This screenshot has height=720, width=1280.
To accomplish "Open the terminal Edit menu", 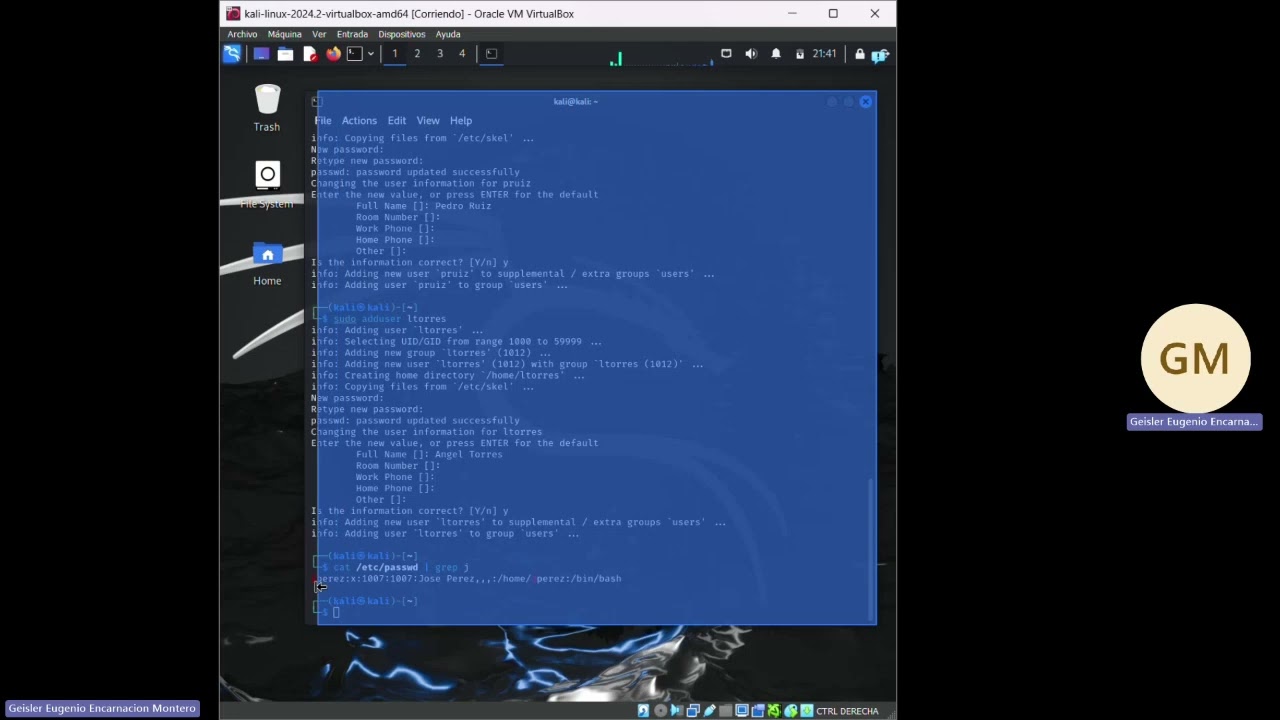I will tap(397, 121).
